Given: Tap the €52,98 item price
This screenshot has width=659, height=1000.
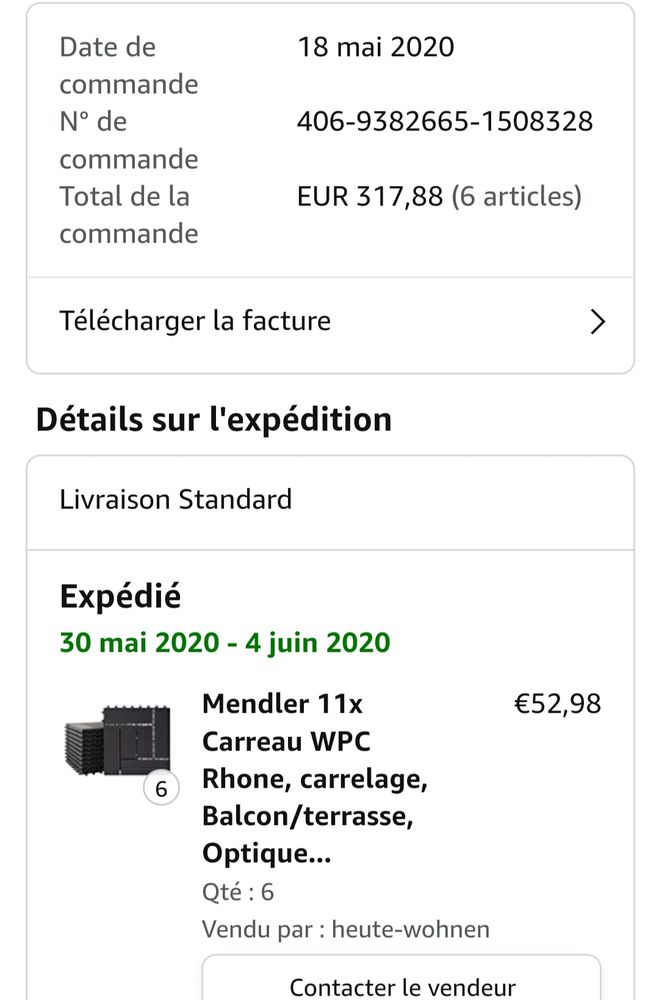Looking at the screenshot, I should click(x=557, y=704).
